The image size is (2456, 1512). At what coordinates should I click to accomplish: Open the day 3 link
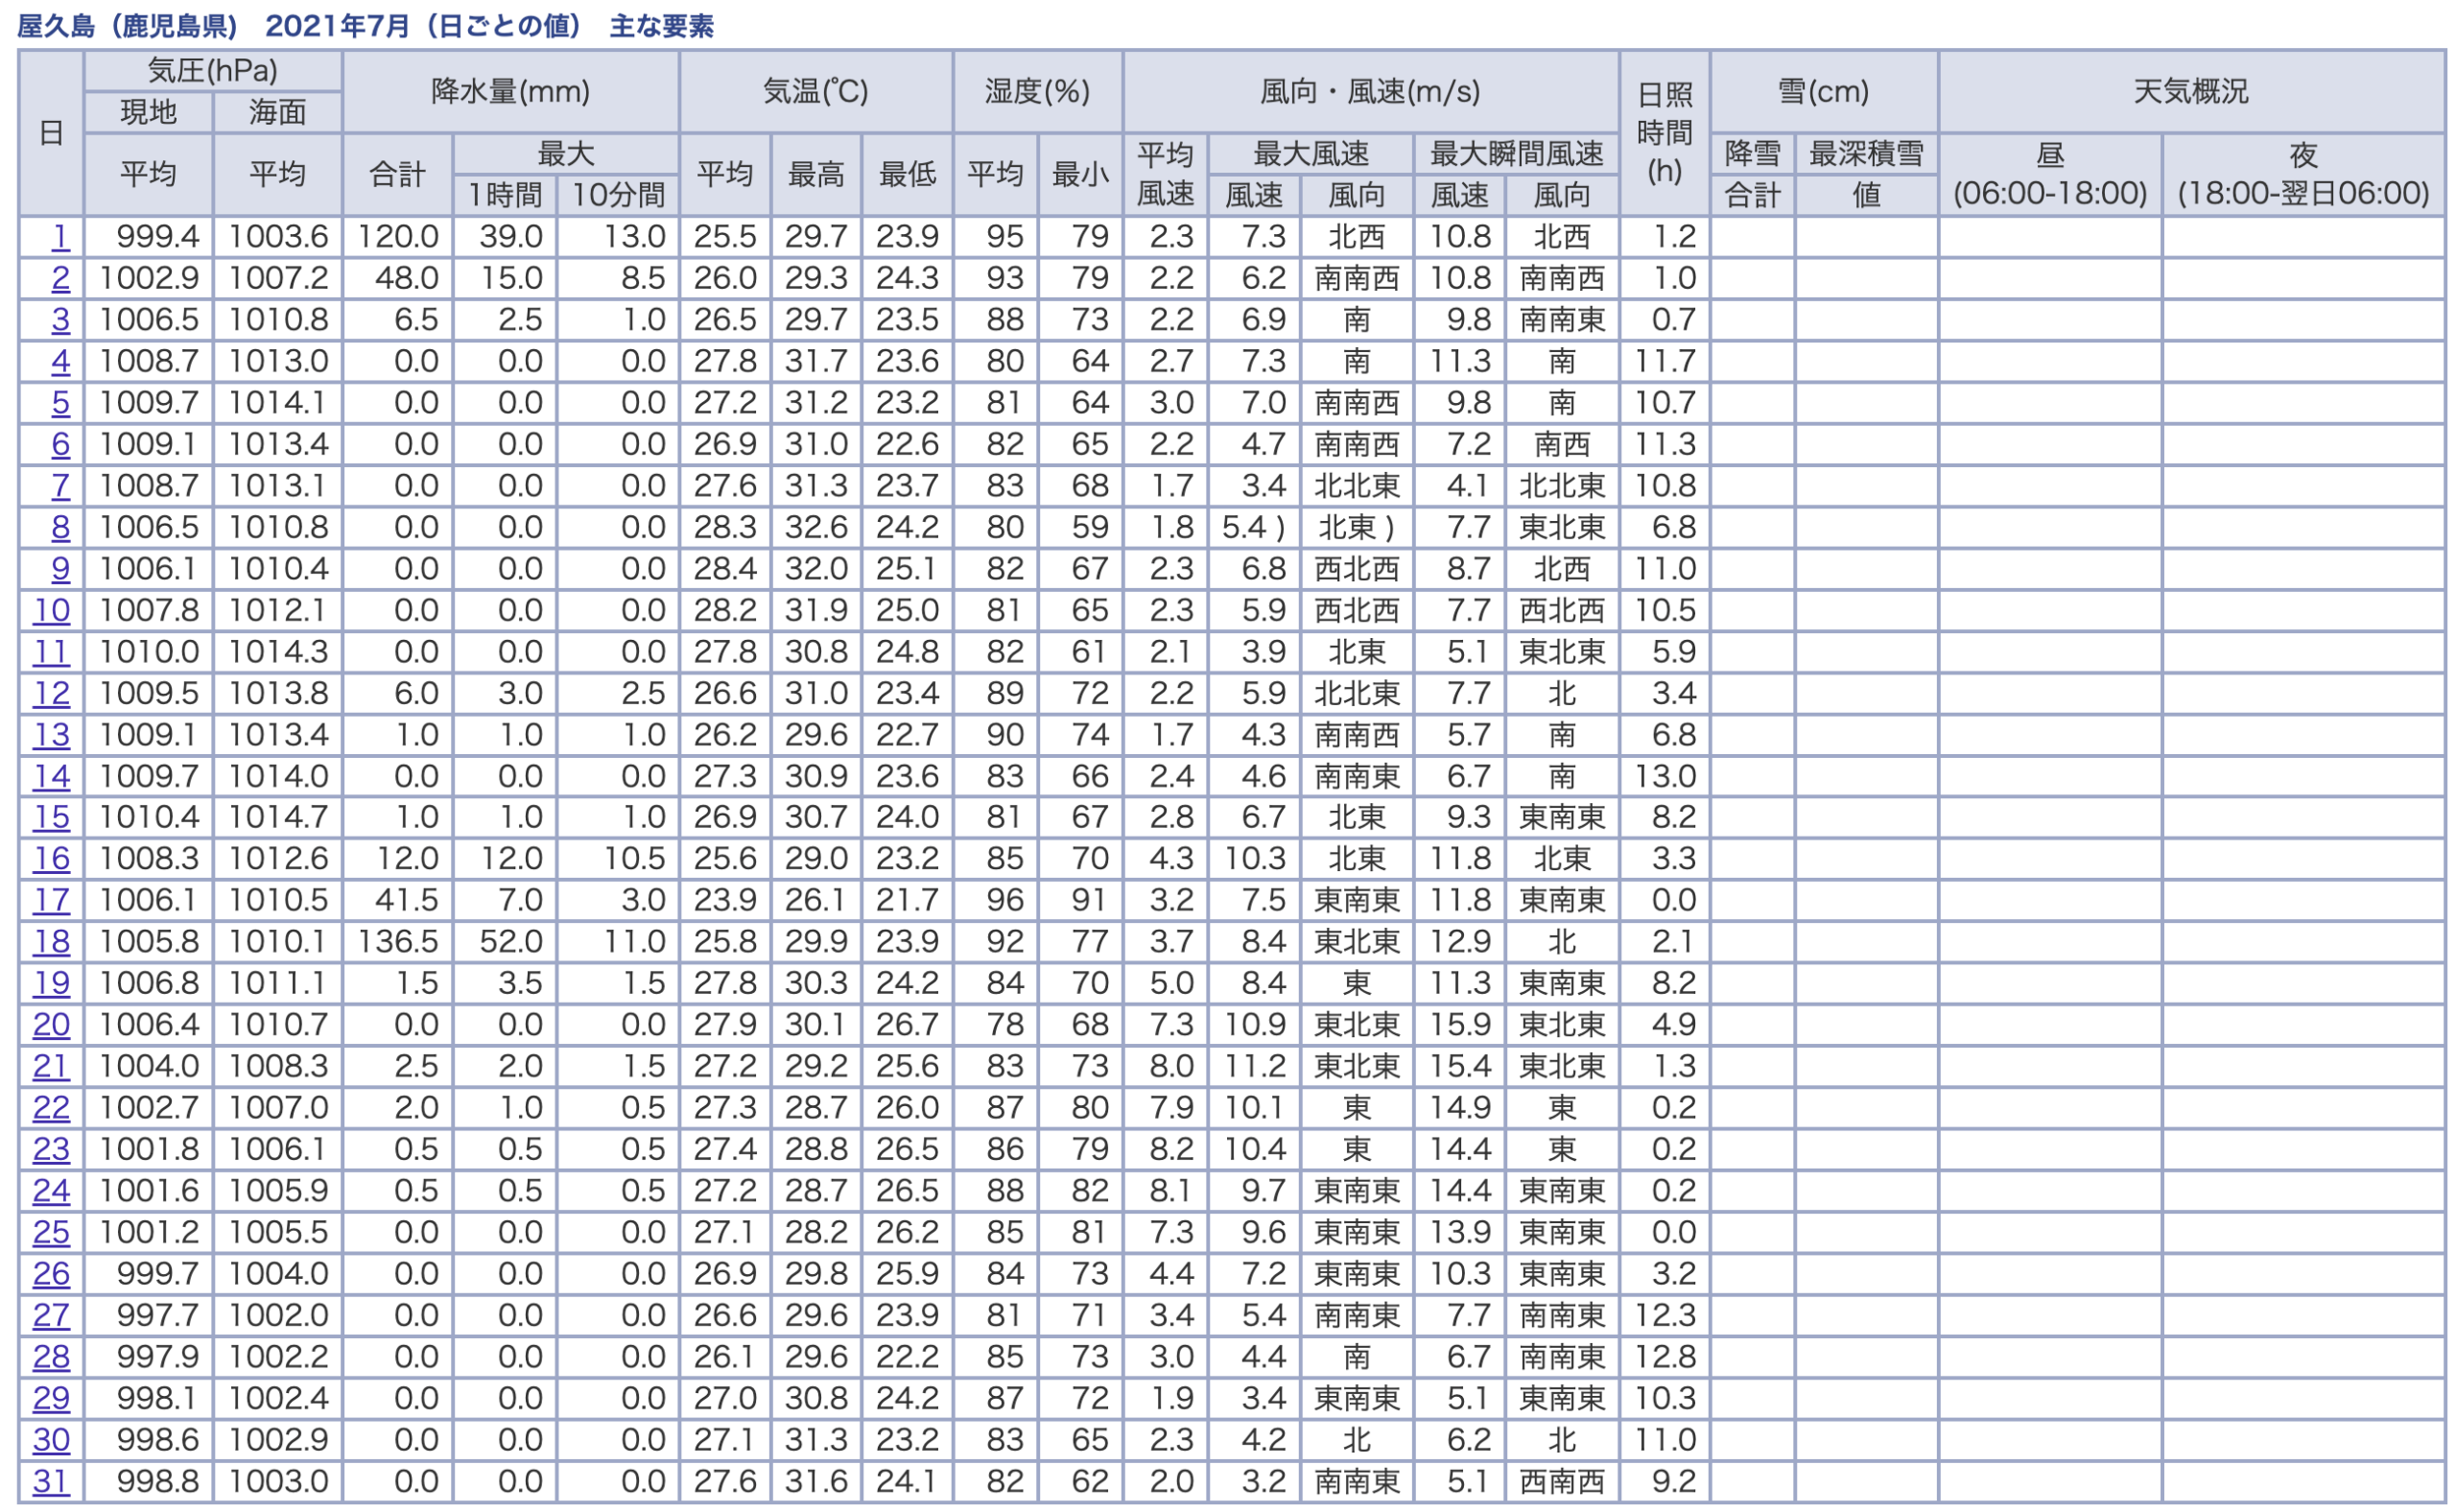tap(60, 320)
